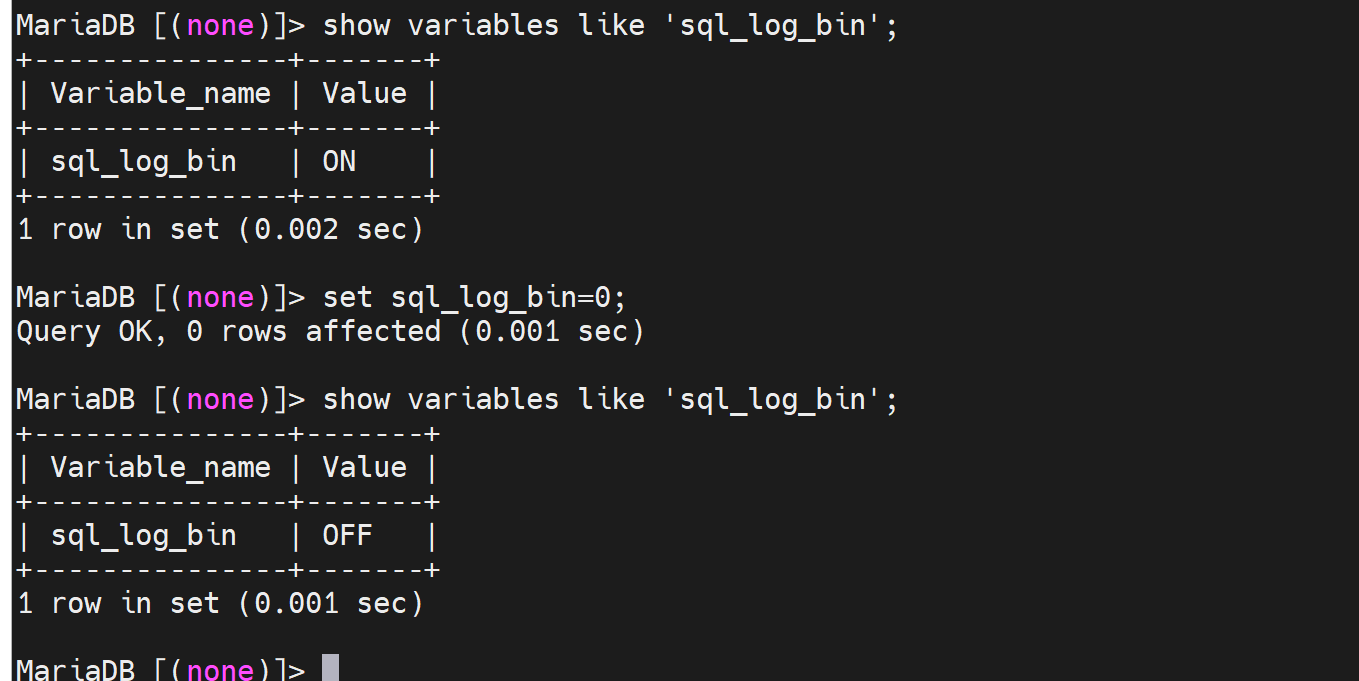The width and height of the screenshot is (1359, 681).
Task: Click the sql_log_bin cell beside the OFF value
Action: (143, 536)
